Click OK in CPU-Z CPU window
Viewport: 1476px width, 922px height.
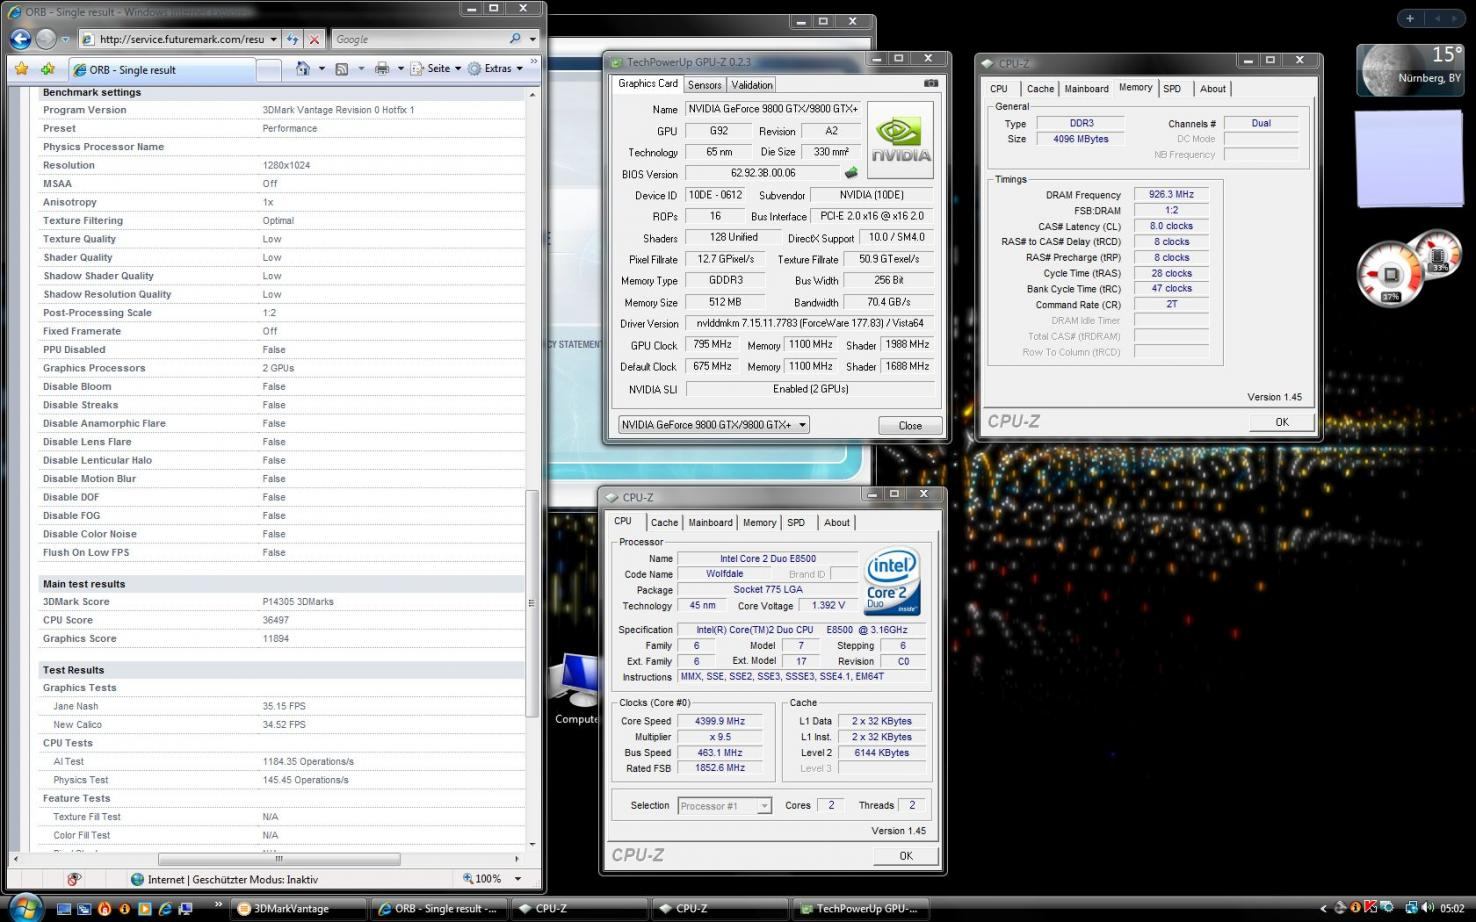906,855
